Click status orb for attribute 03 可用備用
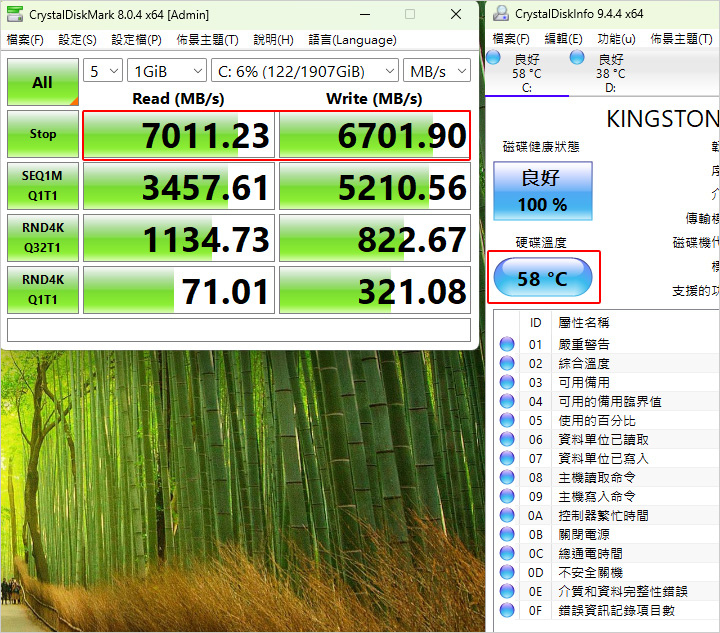 click(507, 382)
